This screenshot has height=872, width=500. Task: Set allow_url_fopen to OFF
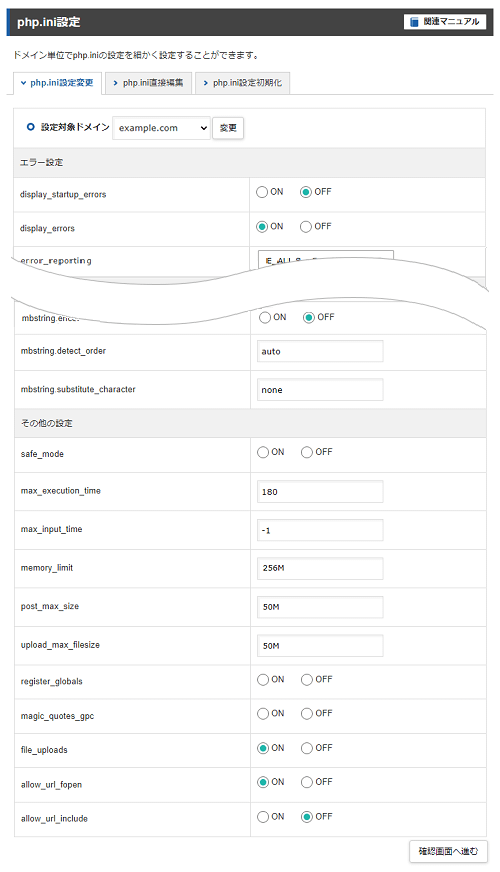pos(307,782)
